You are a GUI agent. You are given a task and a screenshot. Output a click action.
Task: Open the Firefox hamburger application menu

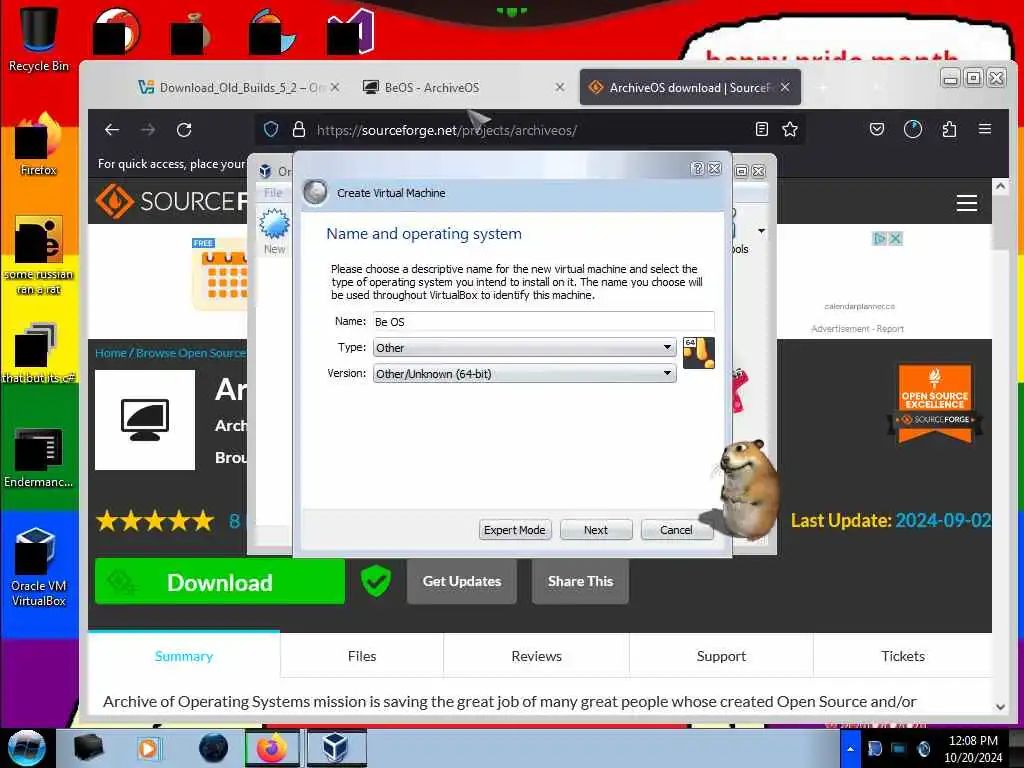point(985,129)
